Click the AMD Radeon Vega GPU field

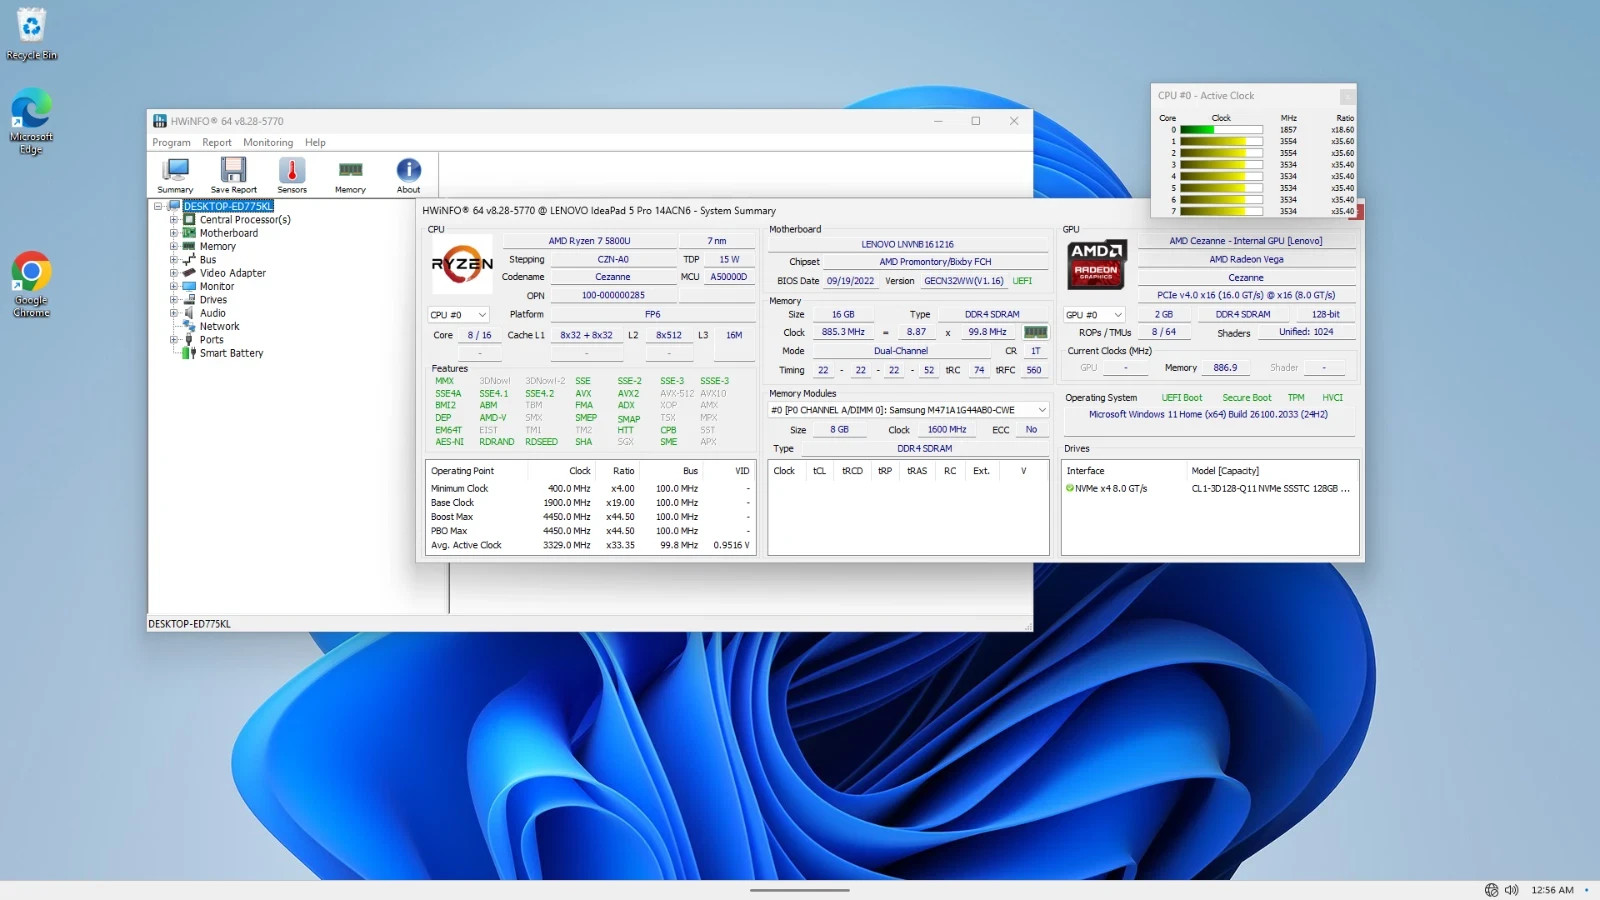[x=1246, y=260]
